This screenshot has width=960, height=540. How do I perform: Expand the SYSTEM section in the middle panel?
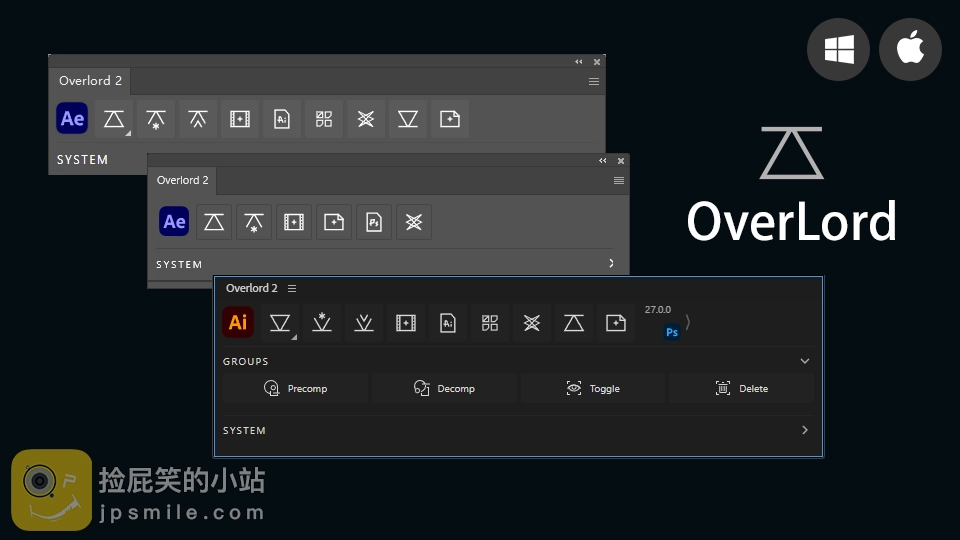(x=611, y=264)
